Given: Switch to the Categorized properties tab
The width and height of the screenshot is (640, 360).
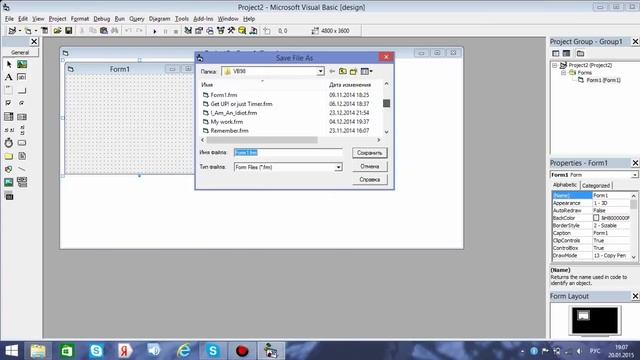Looking at the screenshot, I should (596, 185).
